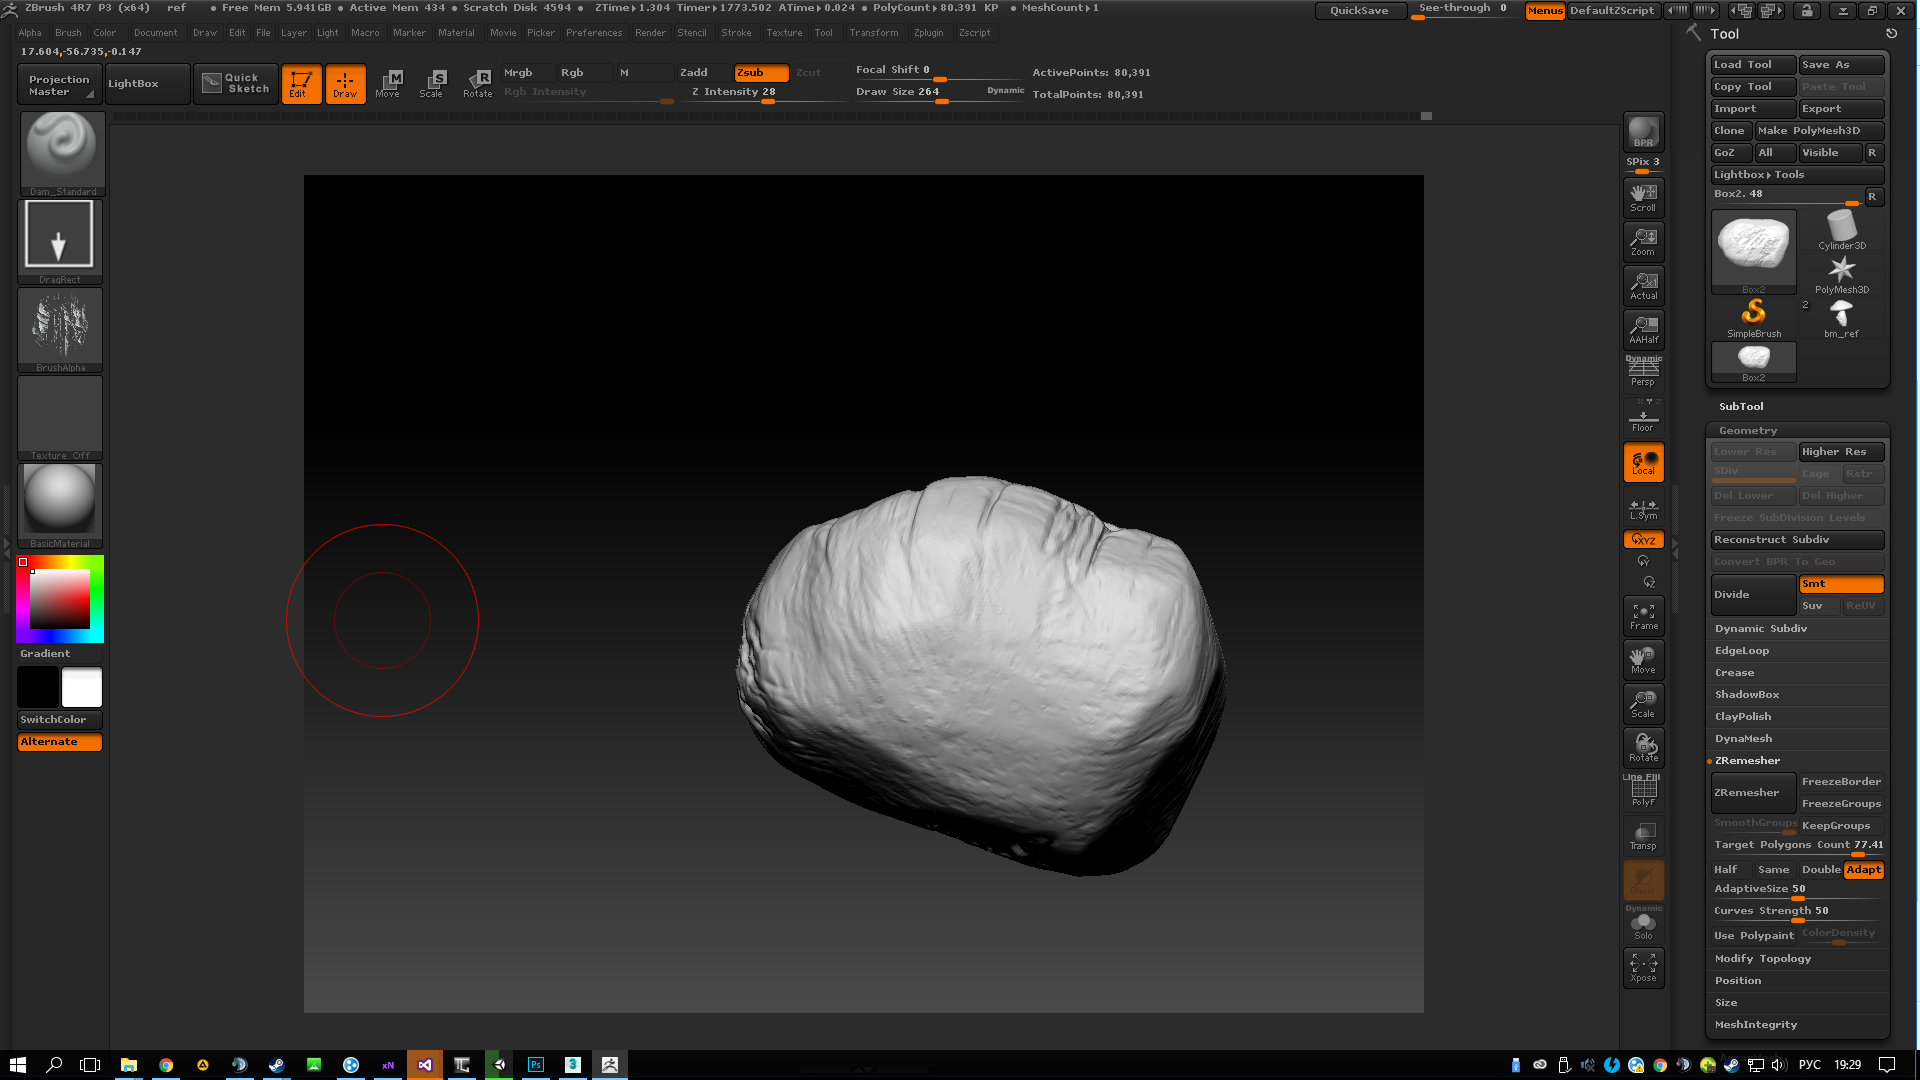Viewport: 1920px width, 1080px height.
Task: Toggle Alternate color button
Action: click(x=60, y=742)
